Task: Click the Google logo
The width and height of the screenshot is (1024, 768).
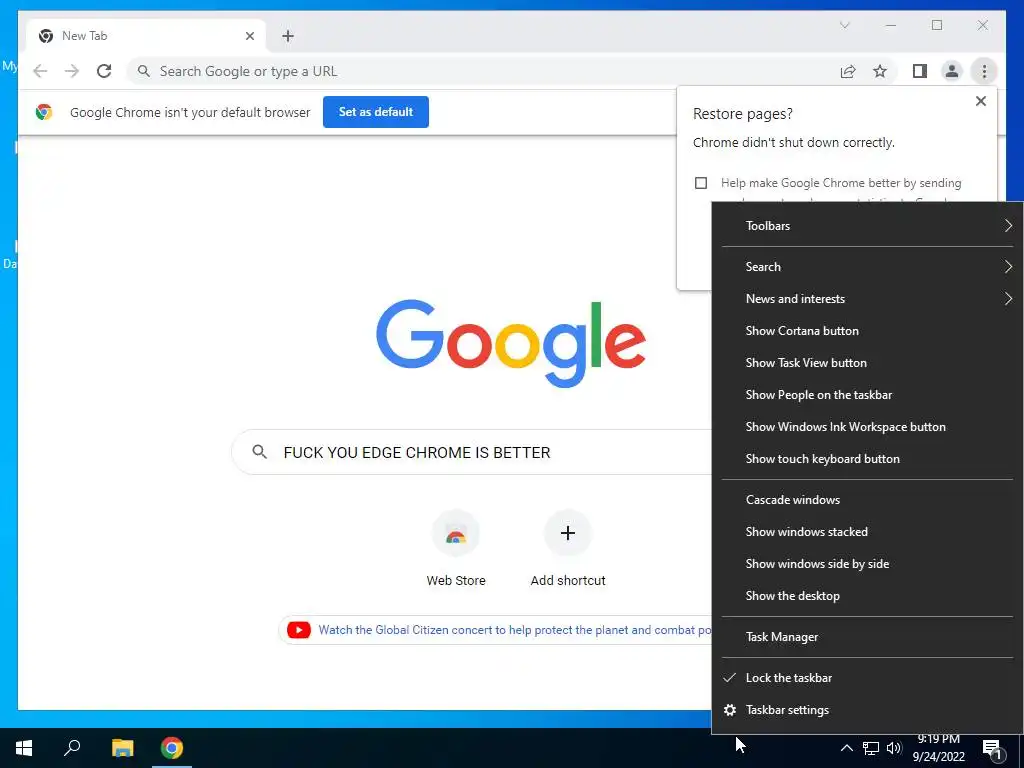Action: [x=511, y=344]
